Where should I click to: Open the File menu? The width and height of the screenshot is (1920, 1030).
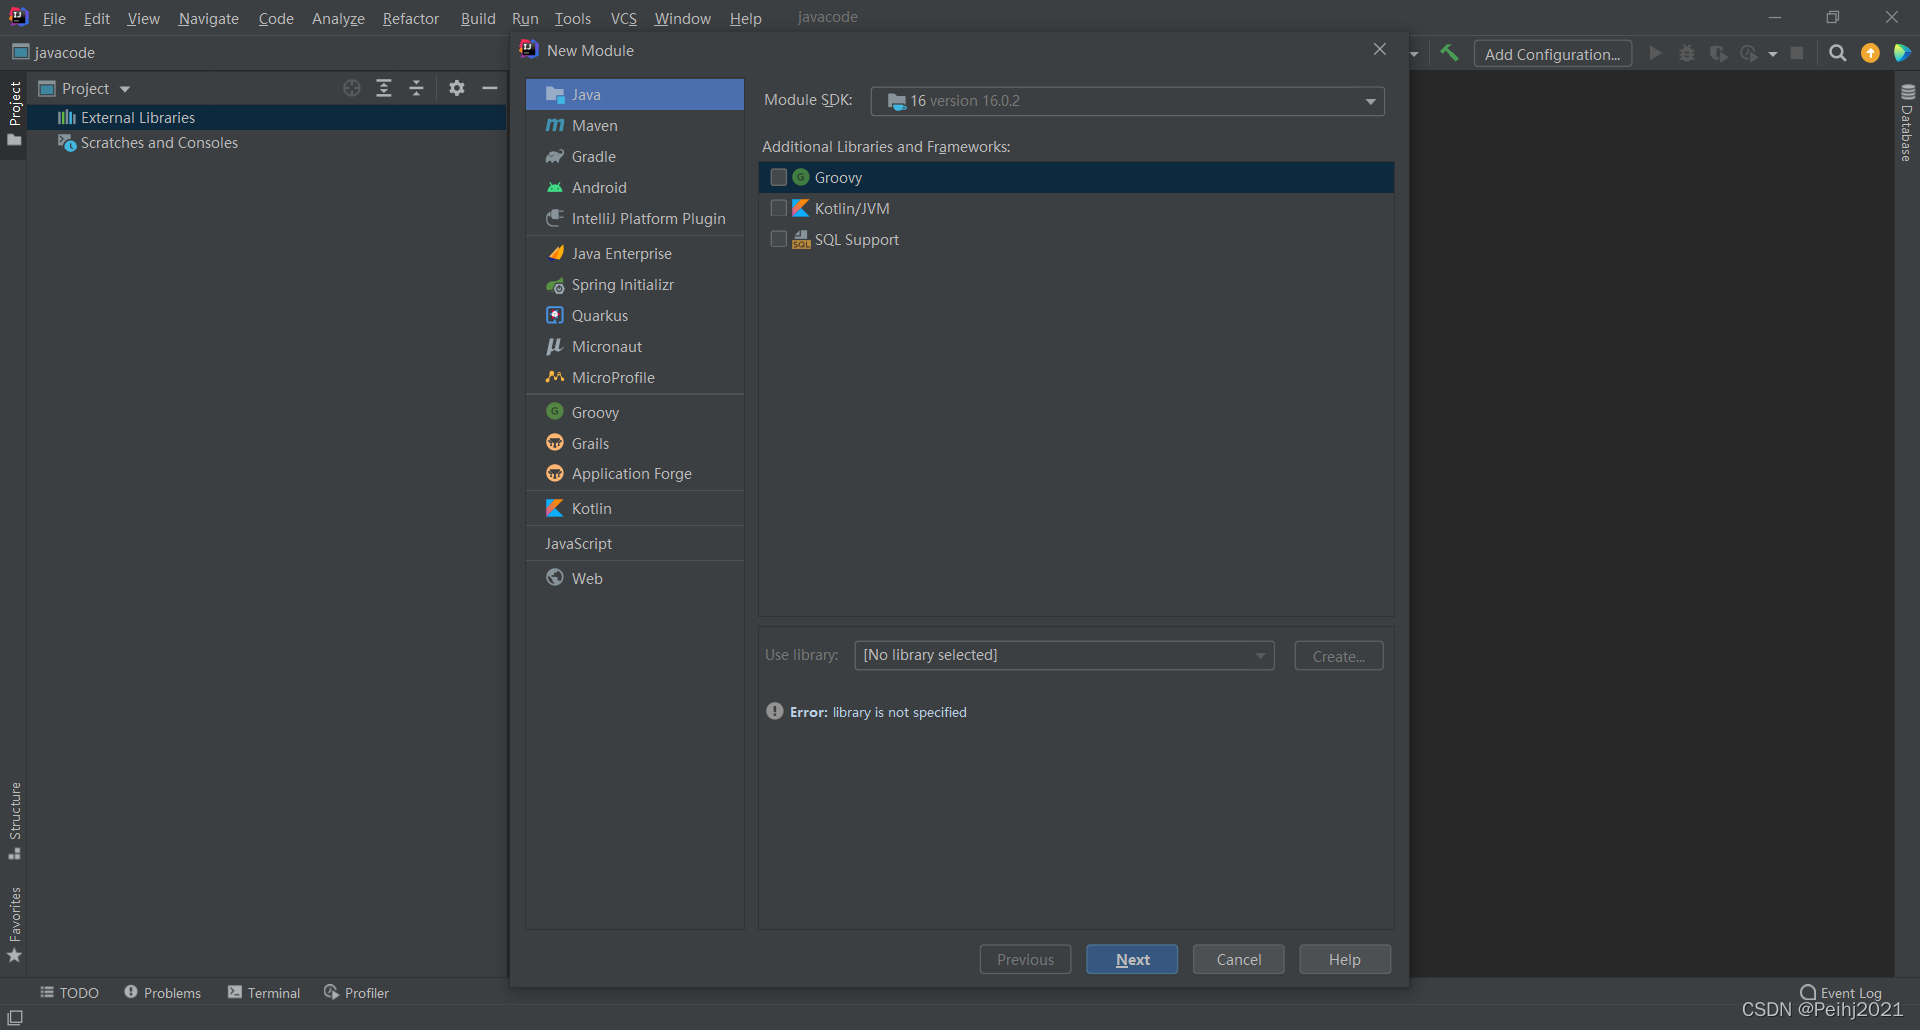[54, 18]
